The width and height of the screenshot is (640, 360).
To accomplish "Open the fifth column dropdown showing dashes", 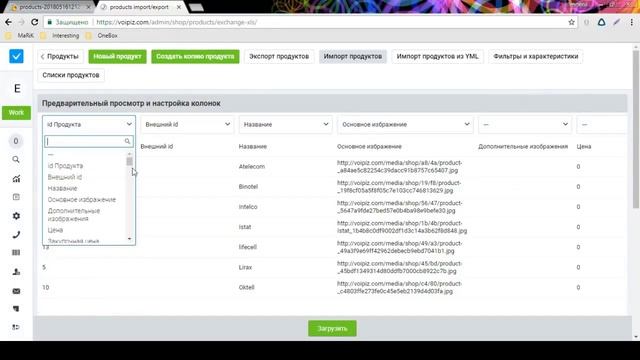I will click(x=525, y=124).
